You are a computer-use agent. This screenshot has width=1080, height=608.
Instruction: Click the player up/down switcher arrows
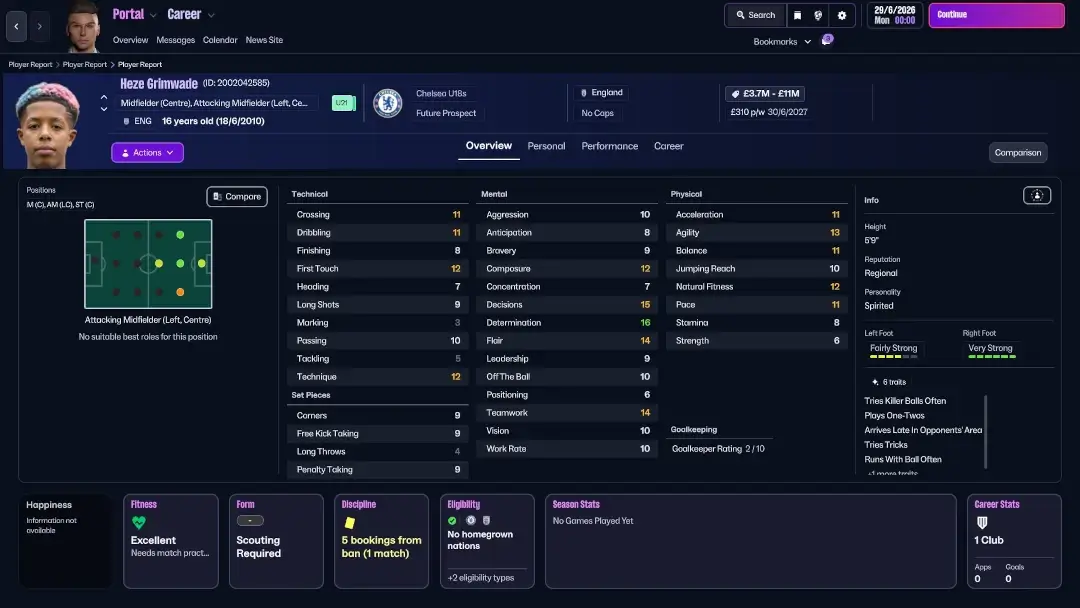[x=104, y=103]
